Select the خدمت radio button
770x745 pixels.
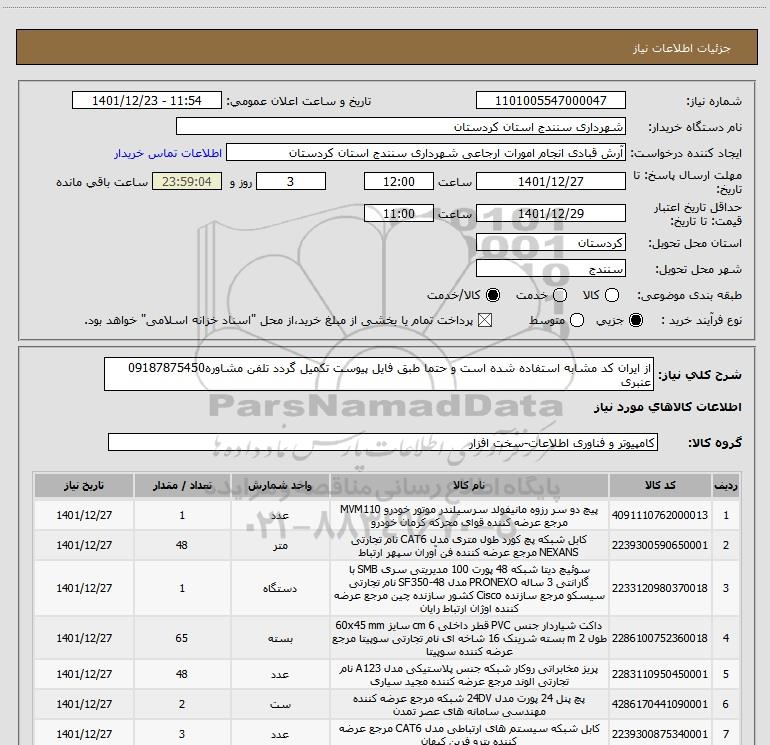point(560,295)
